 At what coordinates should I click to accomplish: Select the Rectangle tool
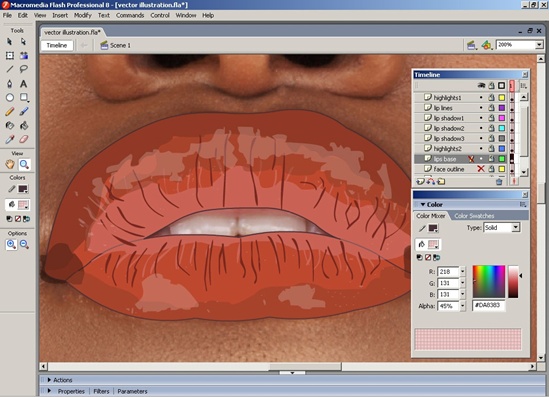click(23, 97)
